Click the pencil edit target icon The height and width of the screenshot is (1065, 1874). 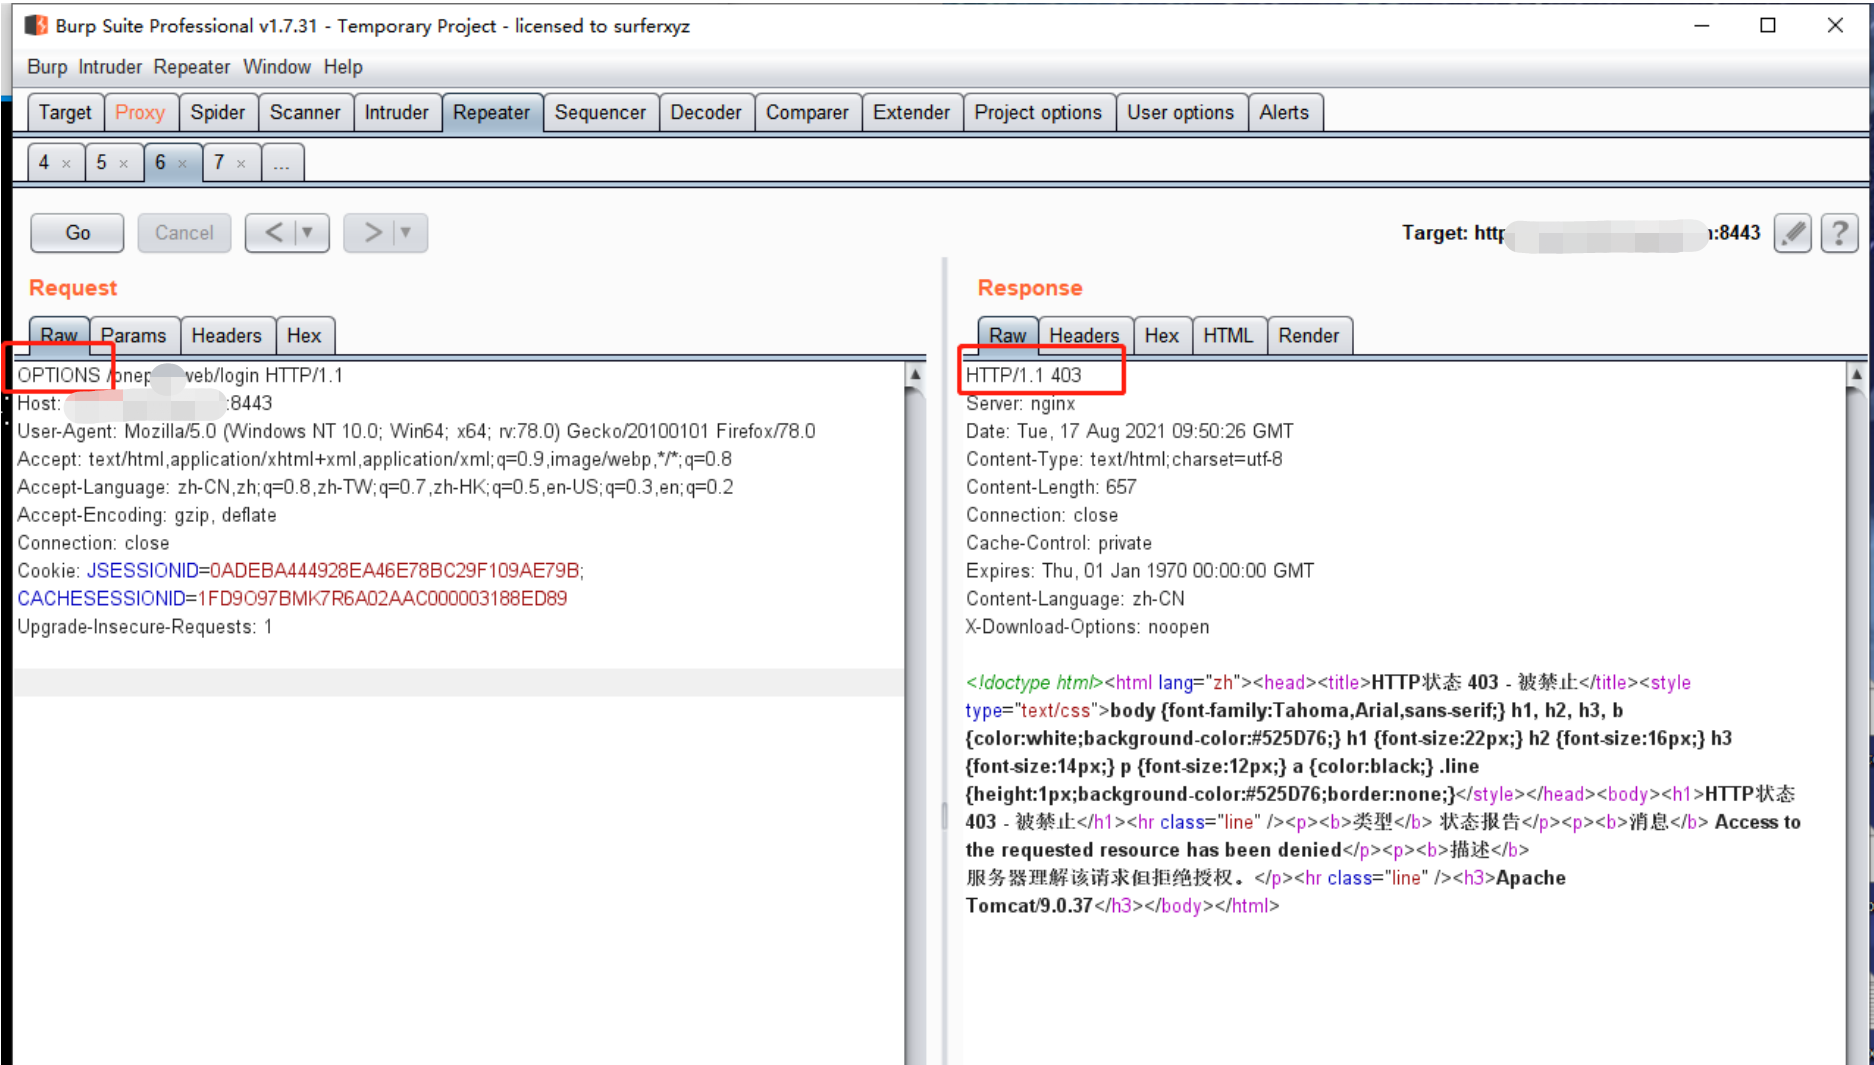click(x=1793, y=233)
